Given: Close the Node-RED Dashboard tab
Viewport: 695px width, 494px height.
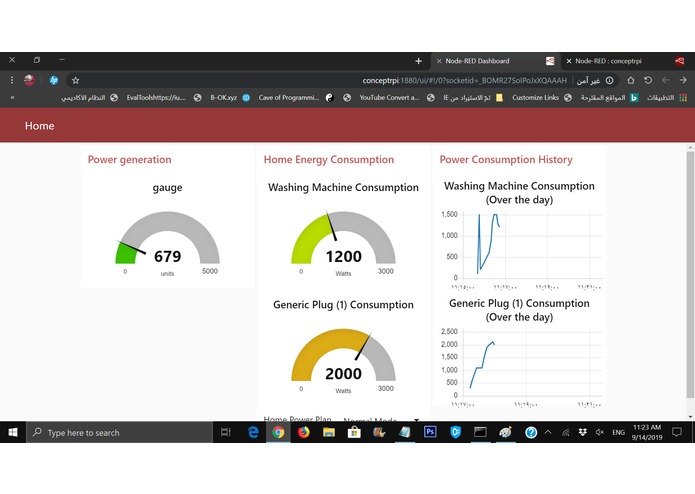Looking at the screenshot, I should click(439, 61).
